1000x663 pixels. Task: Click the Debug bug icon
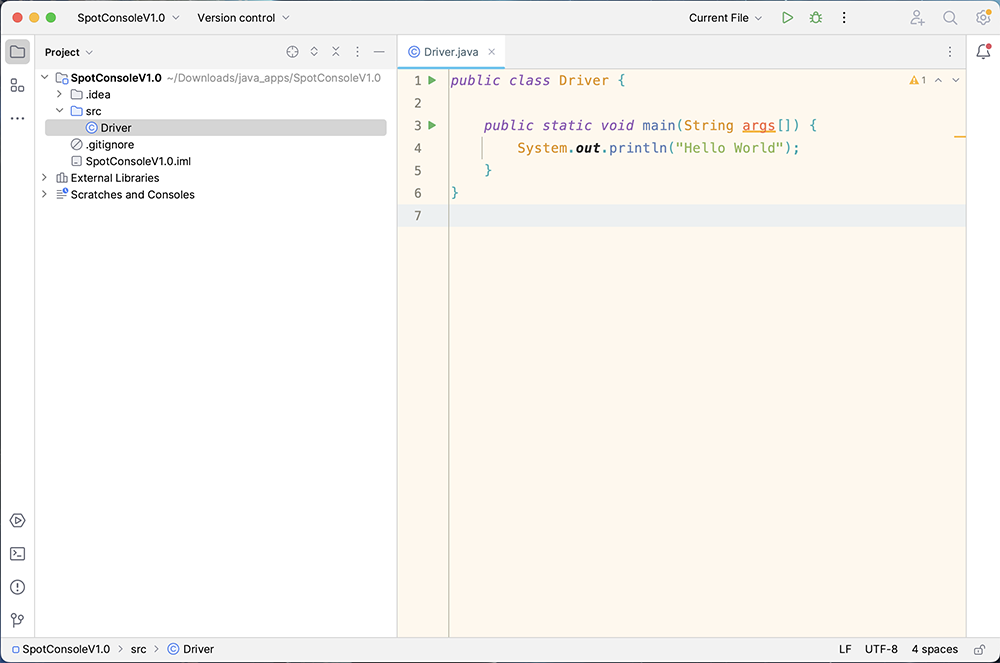[x=816, y=18]
